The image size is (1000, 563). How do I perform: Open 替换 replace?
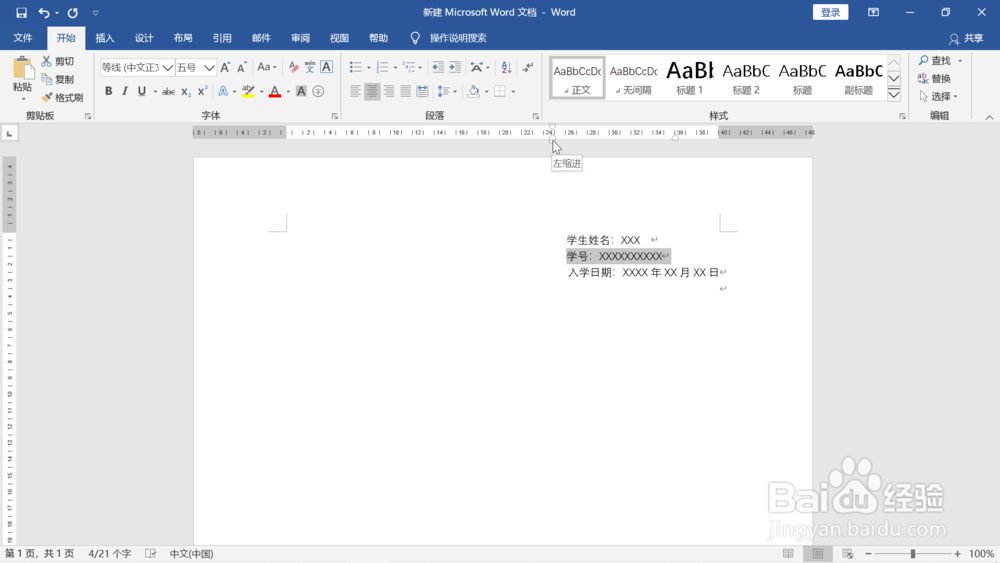[x=936, y=78]
